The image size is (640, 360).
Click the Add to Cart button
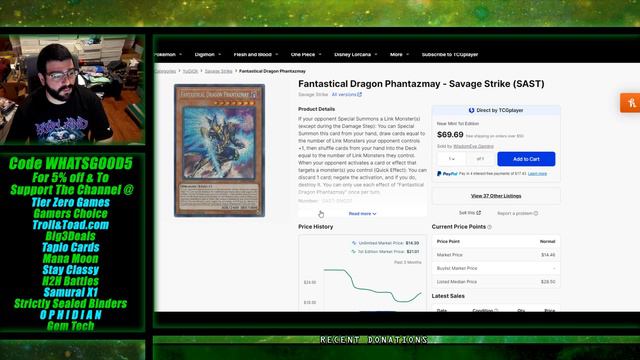tap(526, 159)
